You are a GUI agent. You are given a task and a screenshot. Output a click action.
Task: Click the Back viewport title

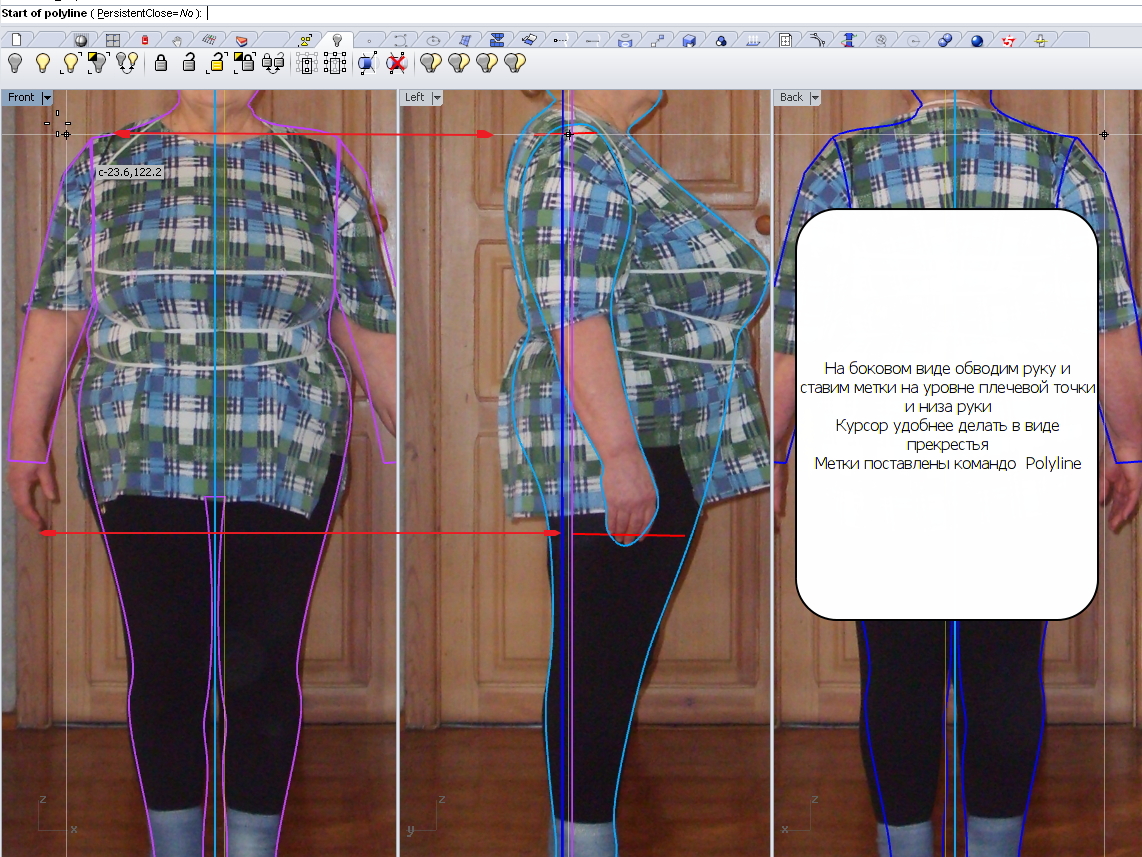(791, 98)
